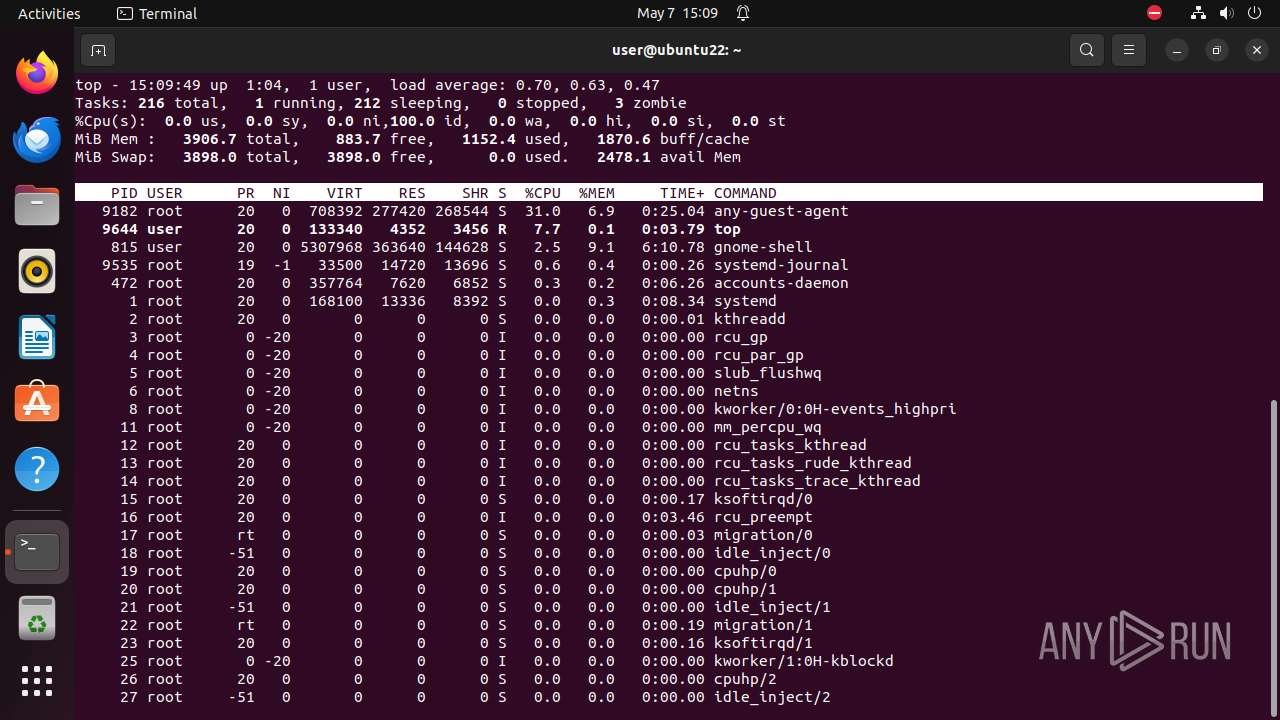This screenshot has height=720, width=1280.
Task: Click the migration/0 process name
Action: tap(763, 535)
